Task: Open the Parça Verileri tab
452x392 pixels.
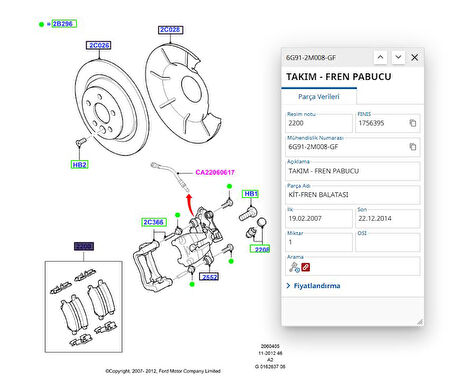Action: (x=319, y=97)
